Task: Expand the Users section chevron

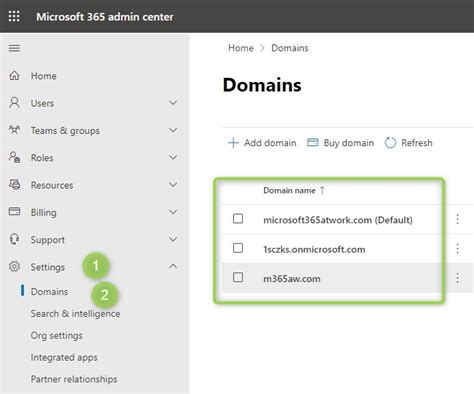Action: [x=173, y=103]
